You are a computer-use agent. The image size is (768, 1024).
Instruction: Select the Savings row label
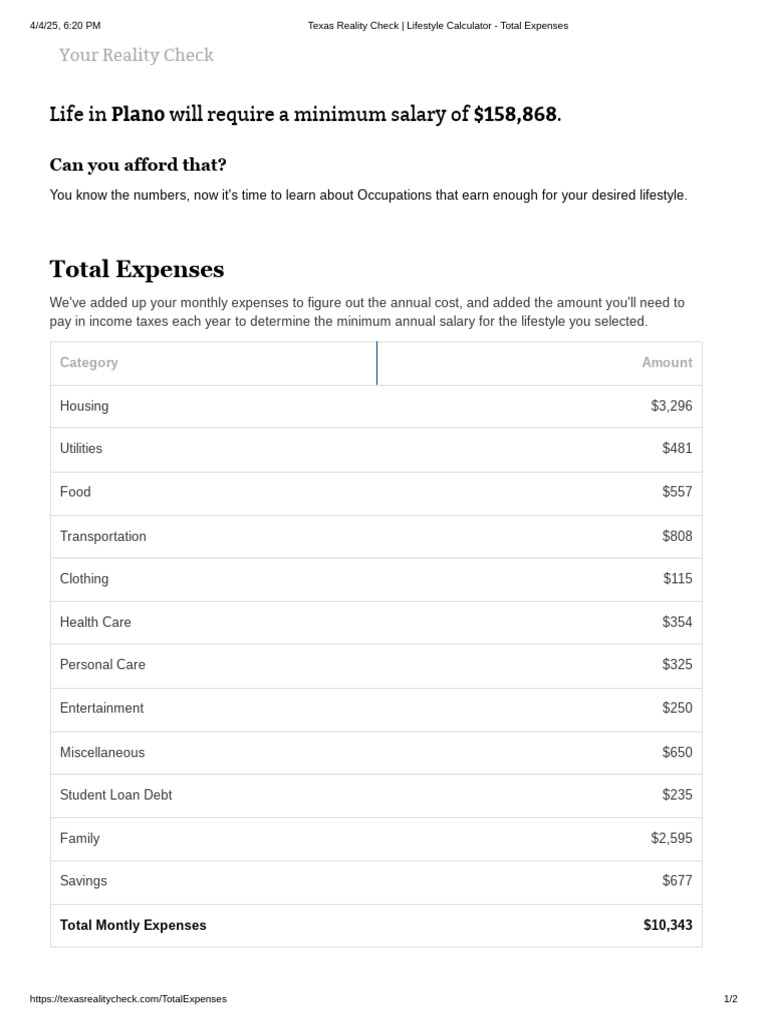pyautogui.click(x=83, y=881)
